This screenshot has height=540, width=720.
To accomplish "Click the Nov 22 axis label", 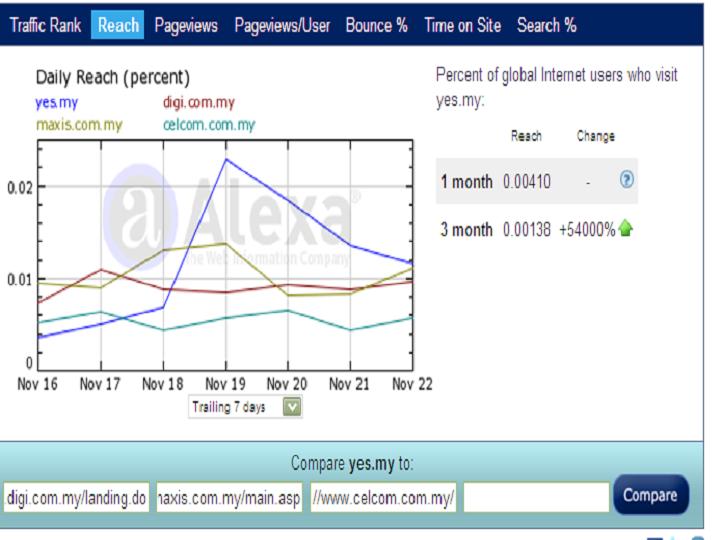I will (x=412, y=384).
